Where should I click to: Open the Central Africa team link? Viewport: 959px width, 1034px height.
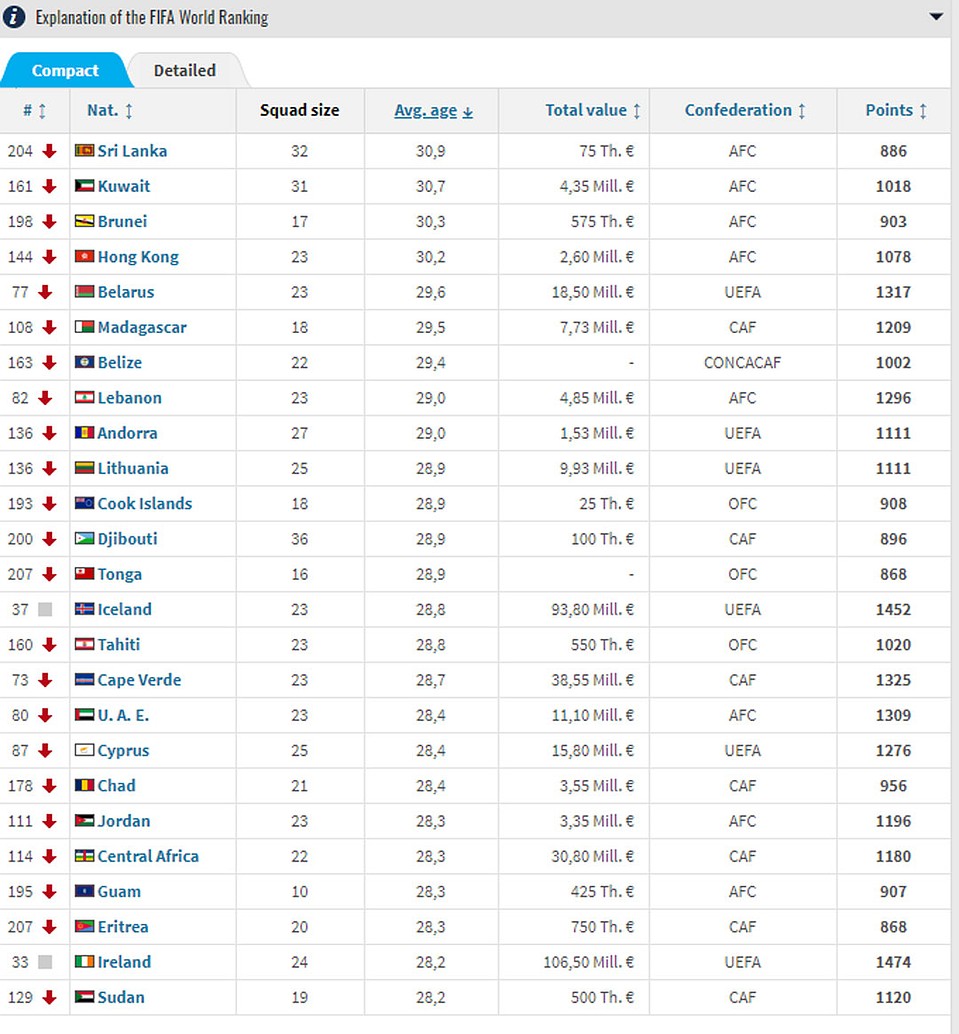(x=148, y=857)
